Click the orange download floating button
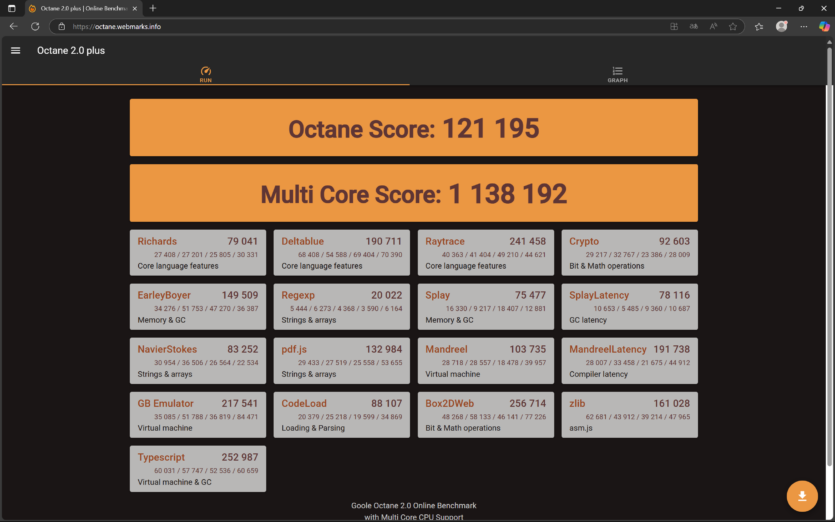This screenshot has width=835, height=522. coord(802,496)
